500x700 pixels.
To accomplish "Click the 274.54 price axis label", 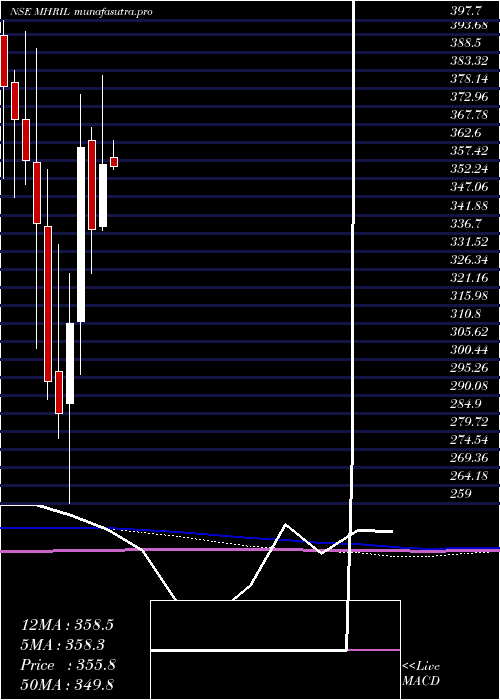I will point(469,440).
